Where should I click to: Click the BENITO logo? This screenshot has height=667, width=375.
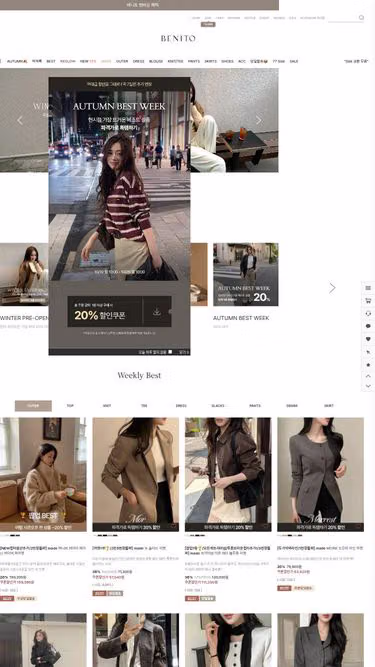[178, 38]
